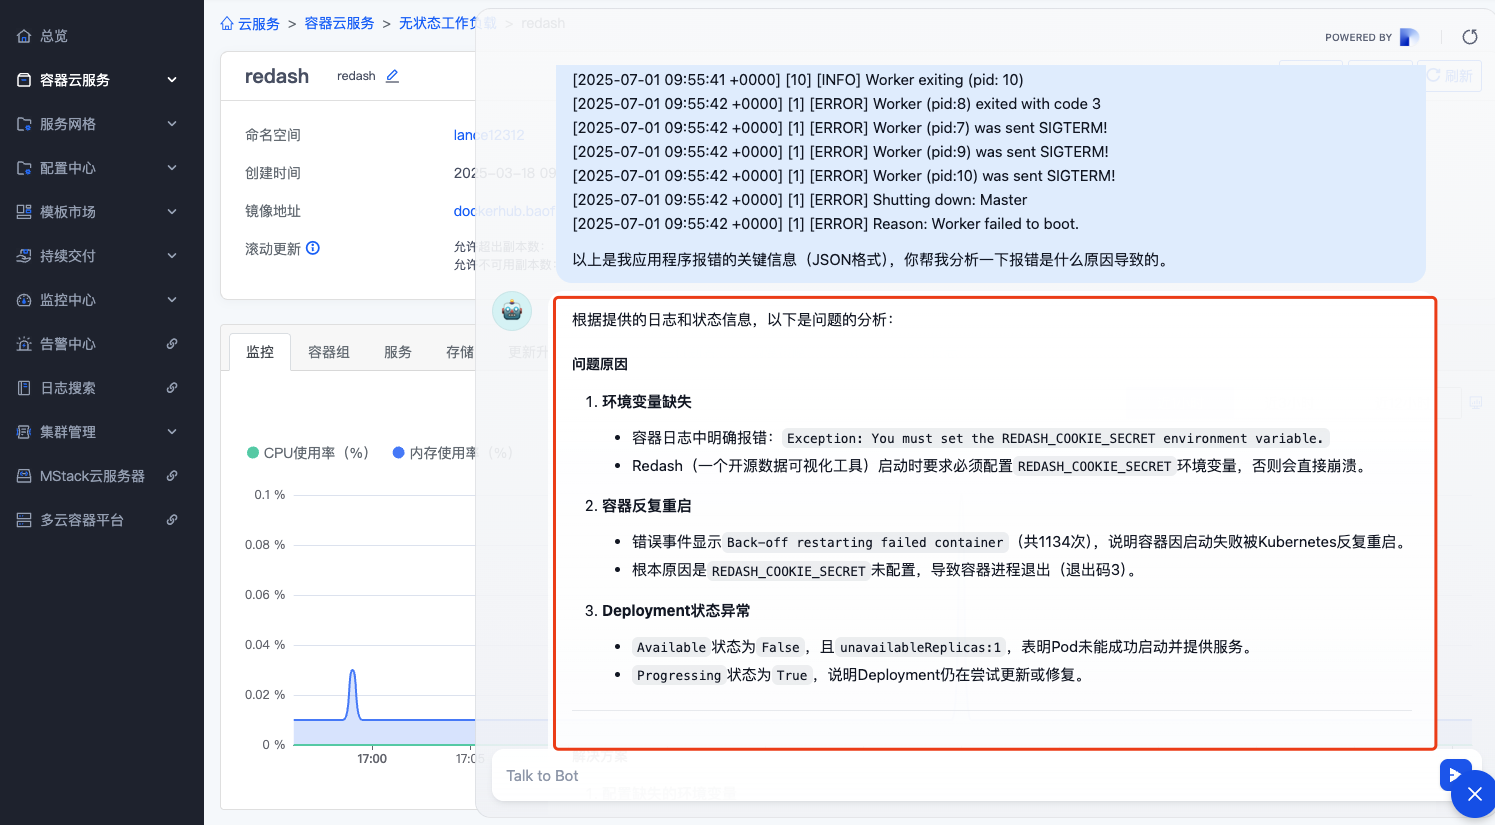Switch to the 监控 tab
This screenshot has width=1495, height=825.
260,352
